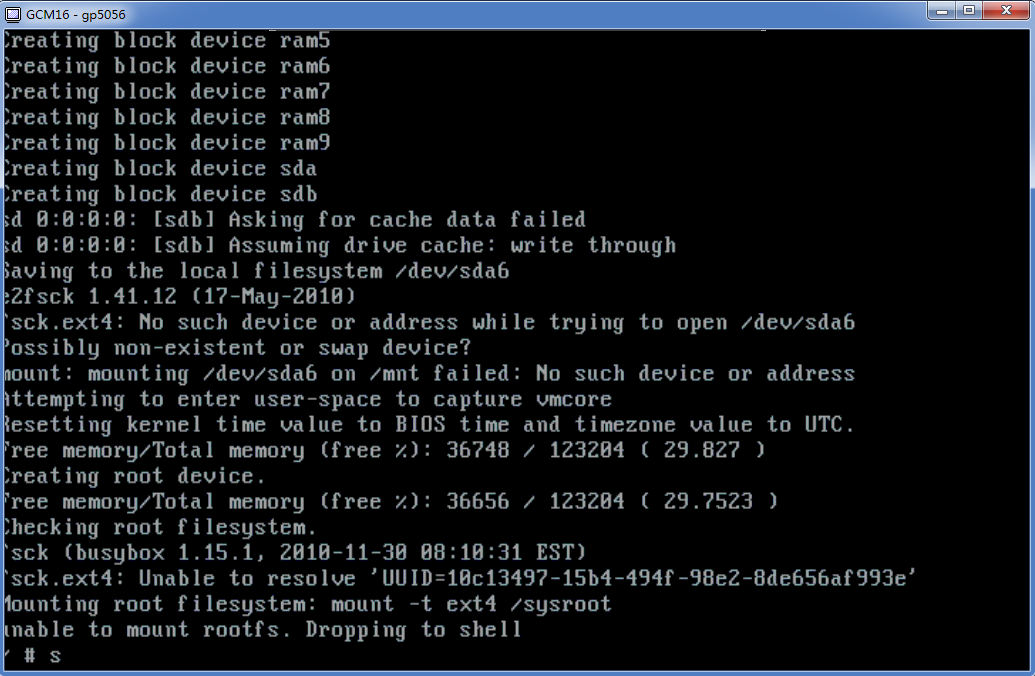The image size is (1035, 676).
Task: Click the "Checking root filesystem." line
Action: pos(160,527)
